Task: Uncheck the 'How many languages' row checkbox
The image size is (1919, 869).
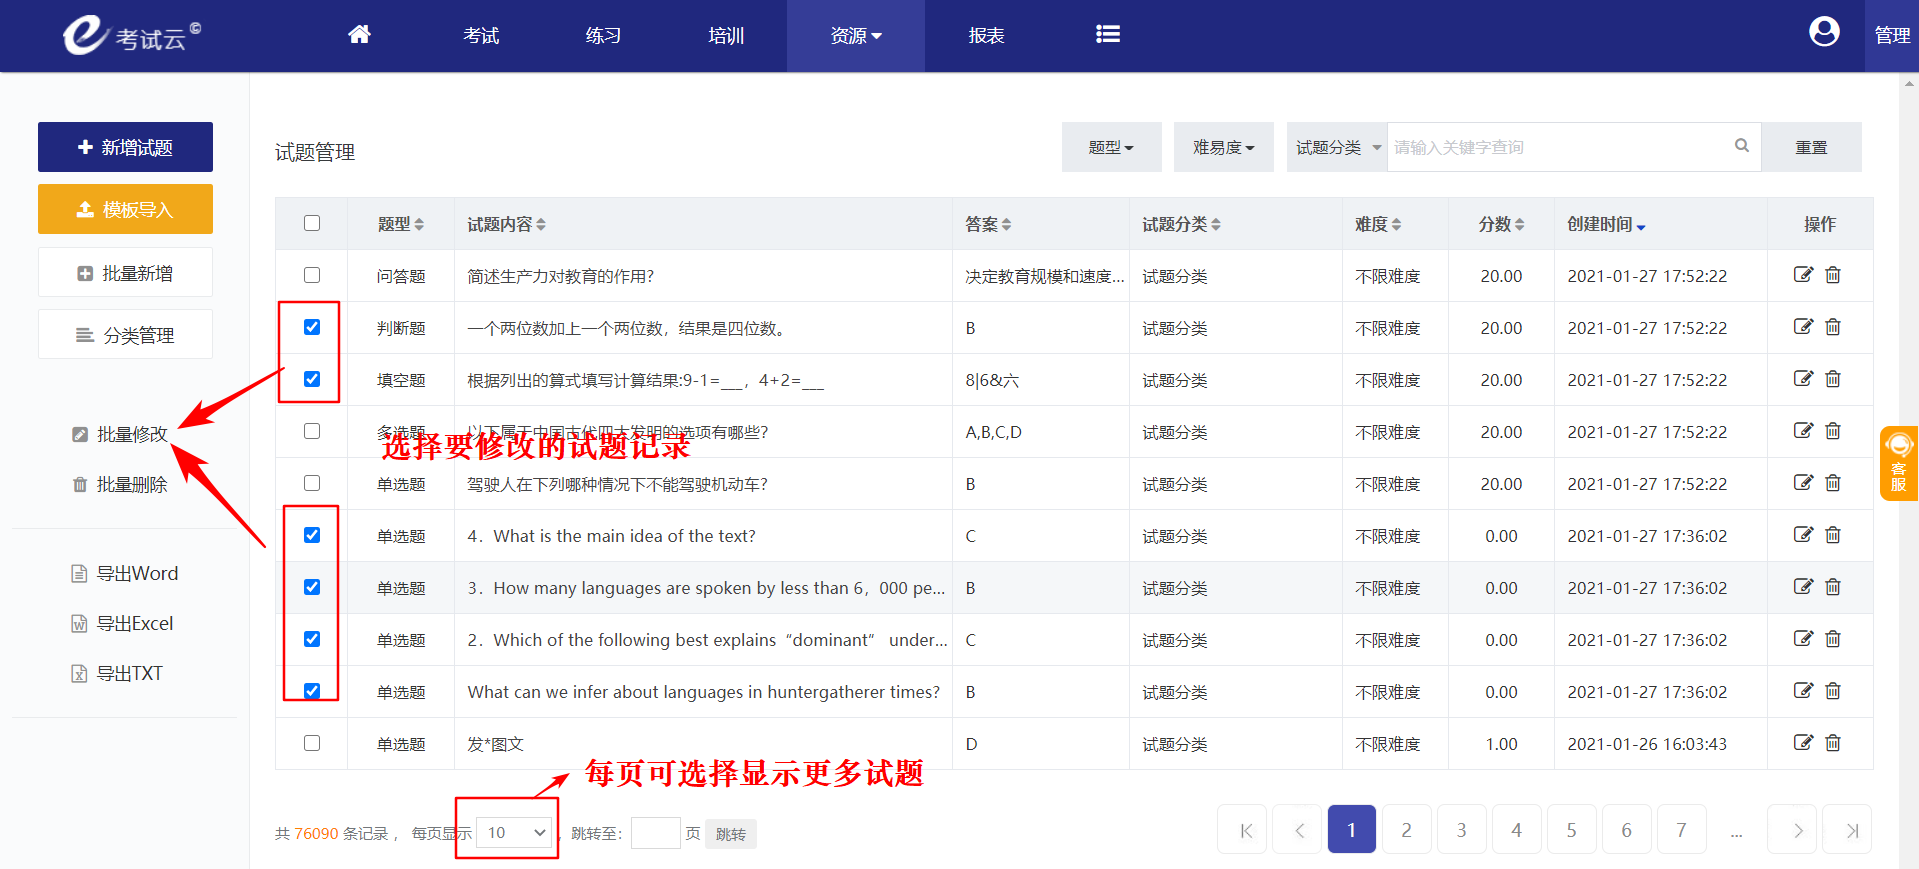Action: [312, 587]
